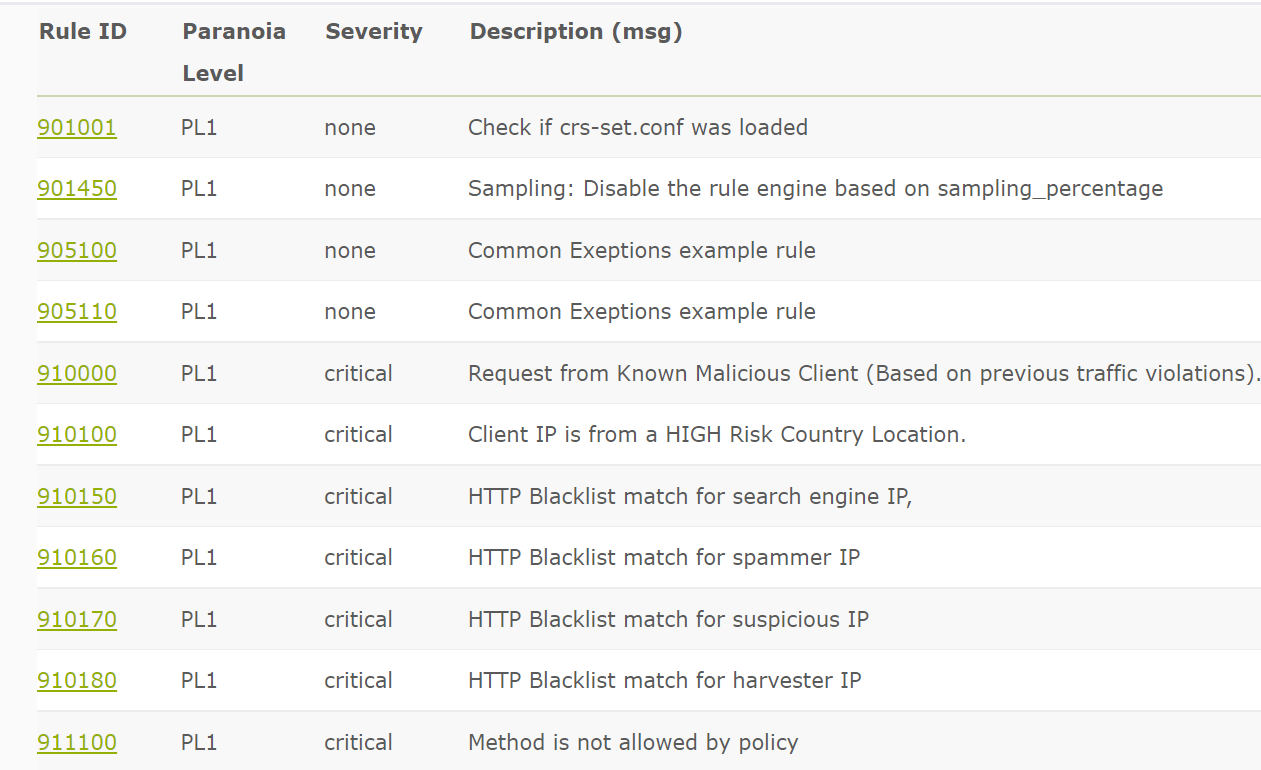This screenshot has width=1261, height=770.
Task: Click rule link 905110
Action: (x=77, y=312)
